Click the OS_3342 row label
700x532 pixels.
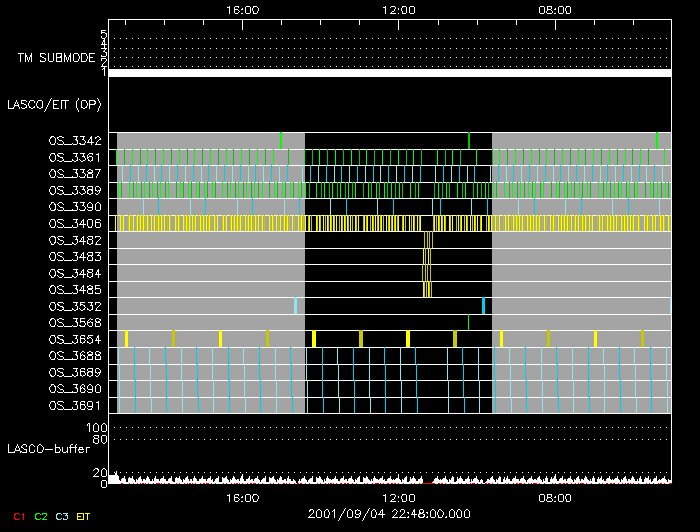point(74,141)
